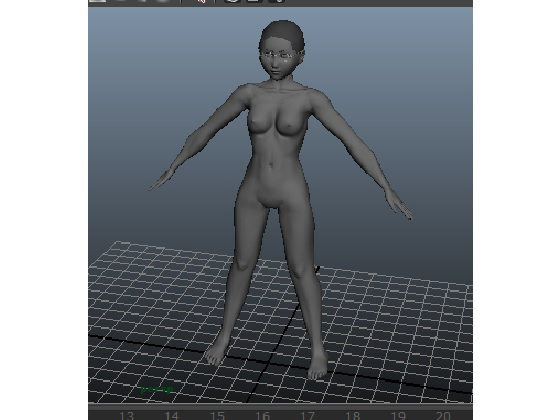Jump to frame 20 on the timeline
This screenshot has height=420, width=560.
(x=443, y=416)
